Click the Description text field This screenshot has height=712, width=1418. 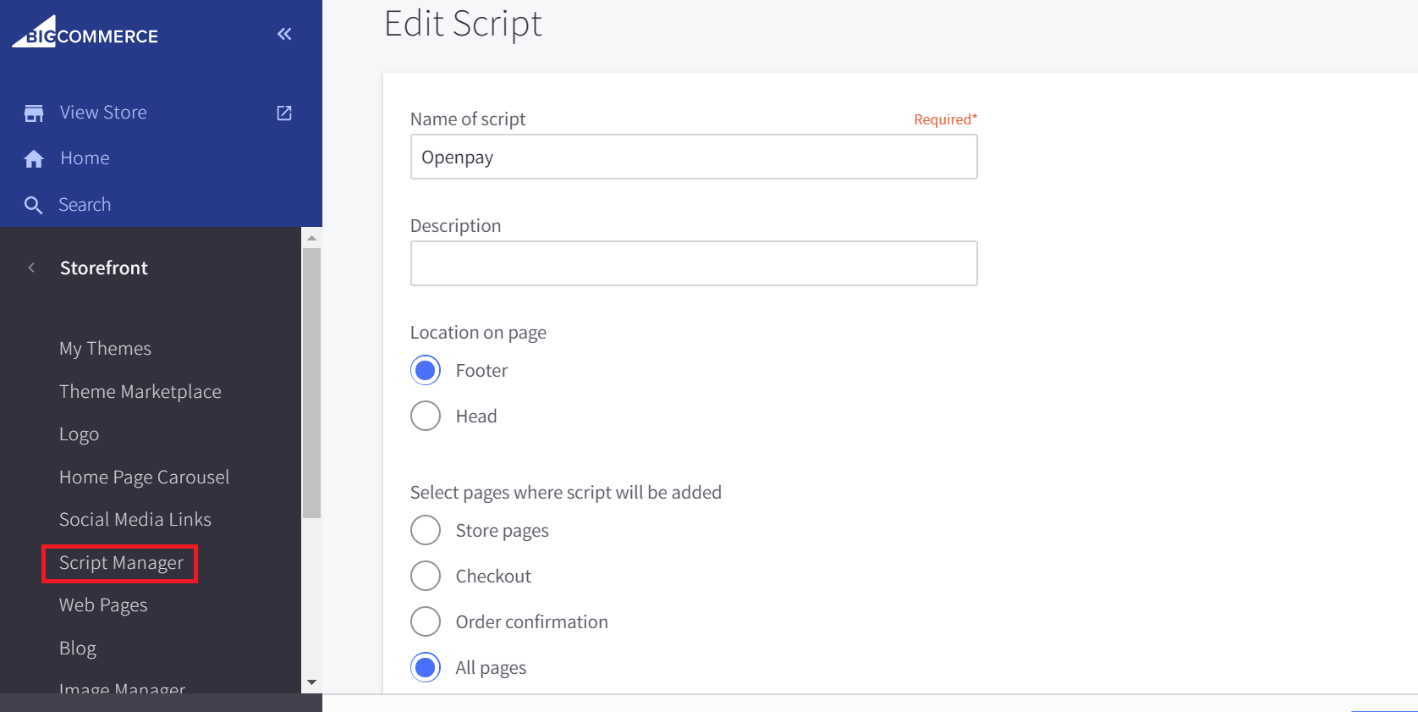(693, 263)
